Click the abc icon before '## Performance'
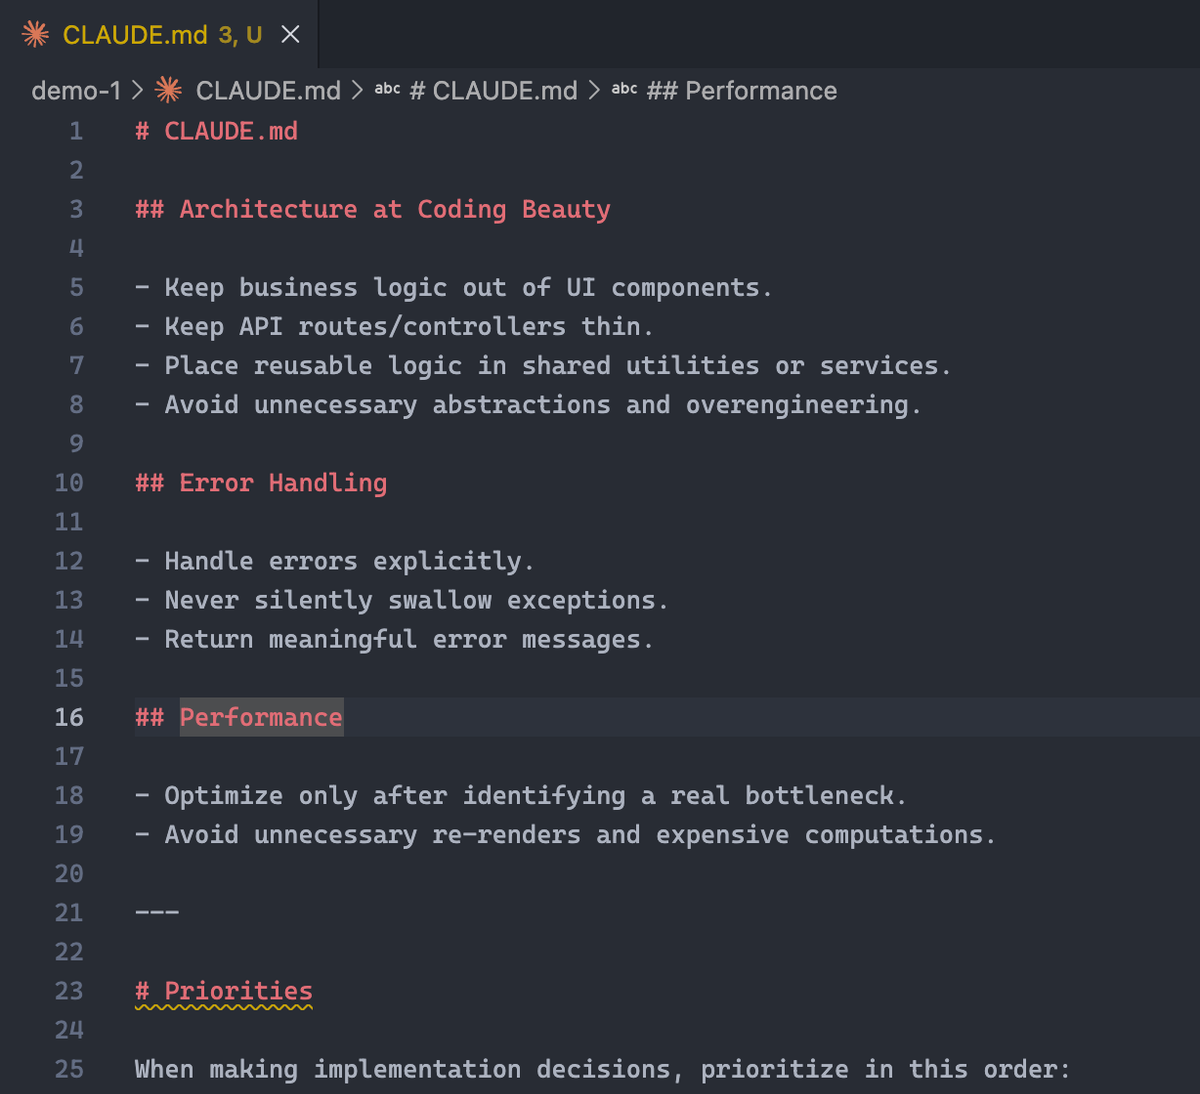The height and width of the screenshot is (1094, 1200). point(624,89)
